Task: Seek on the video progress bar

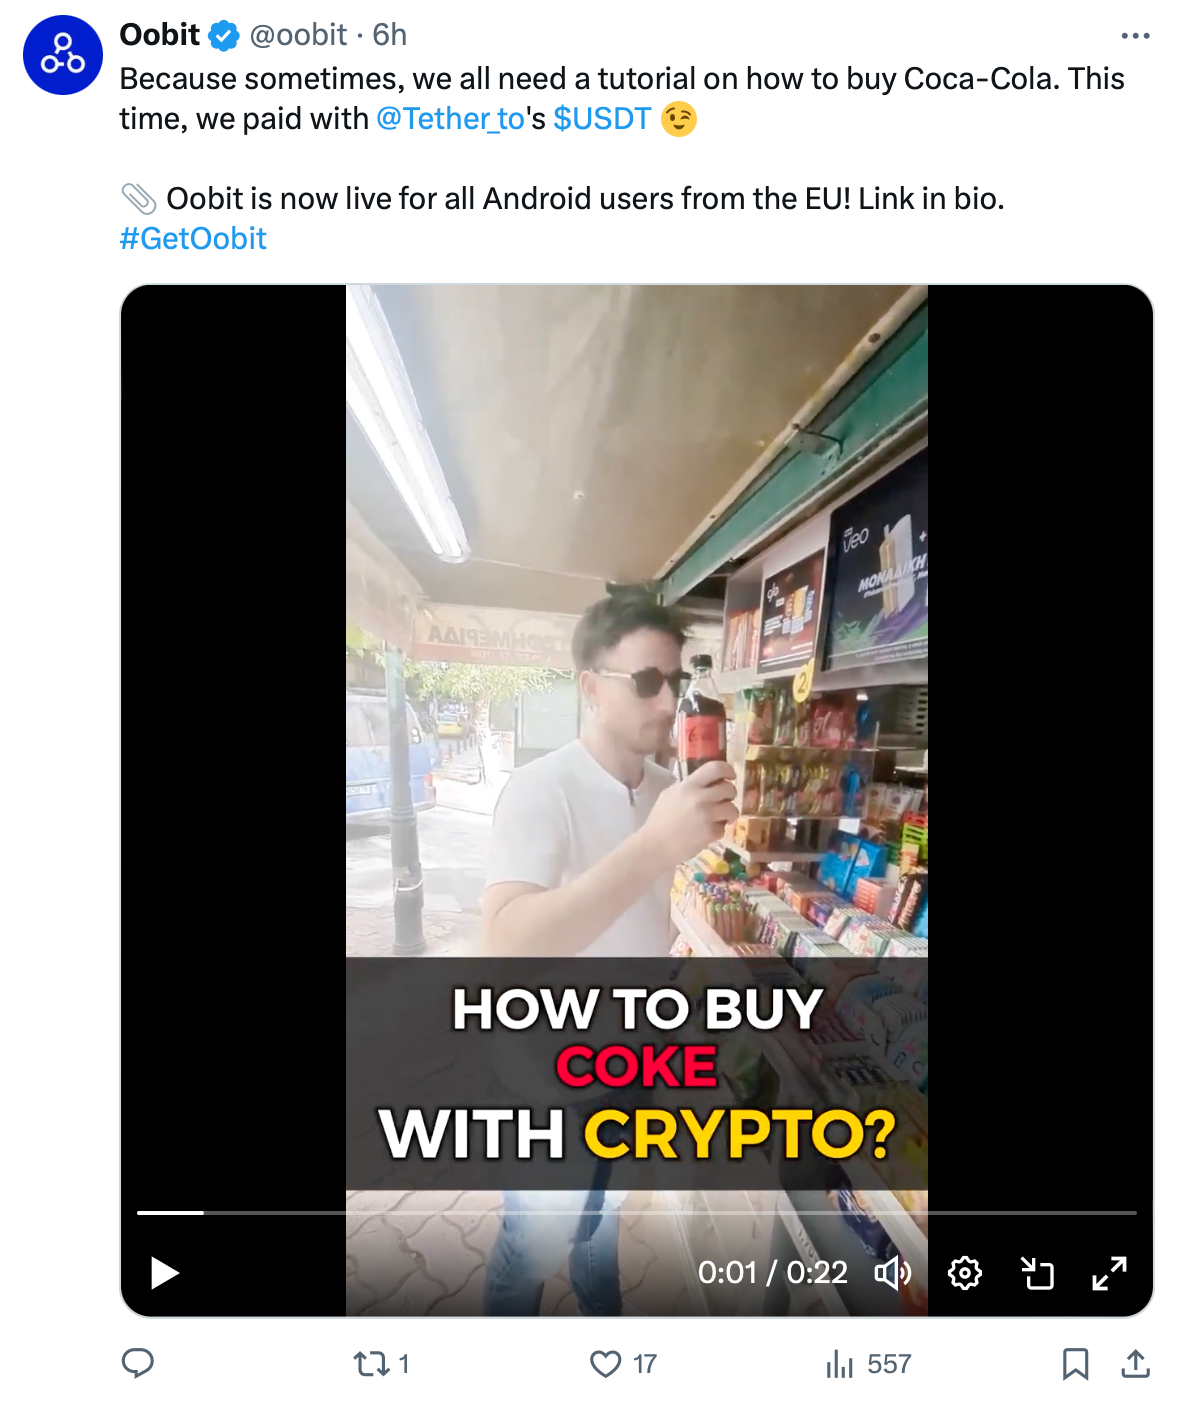Action: click(637, 1213)
